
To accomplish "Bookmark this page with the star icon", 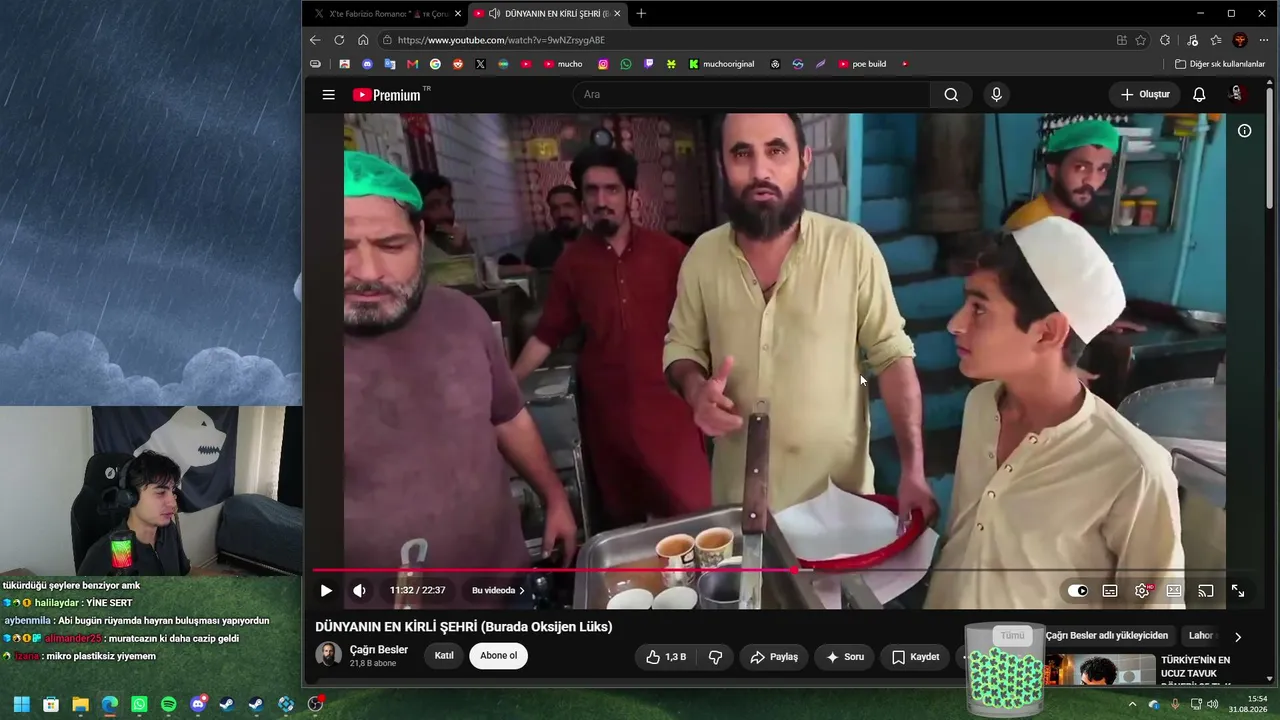I will coord(1140,40).
